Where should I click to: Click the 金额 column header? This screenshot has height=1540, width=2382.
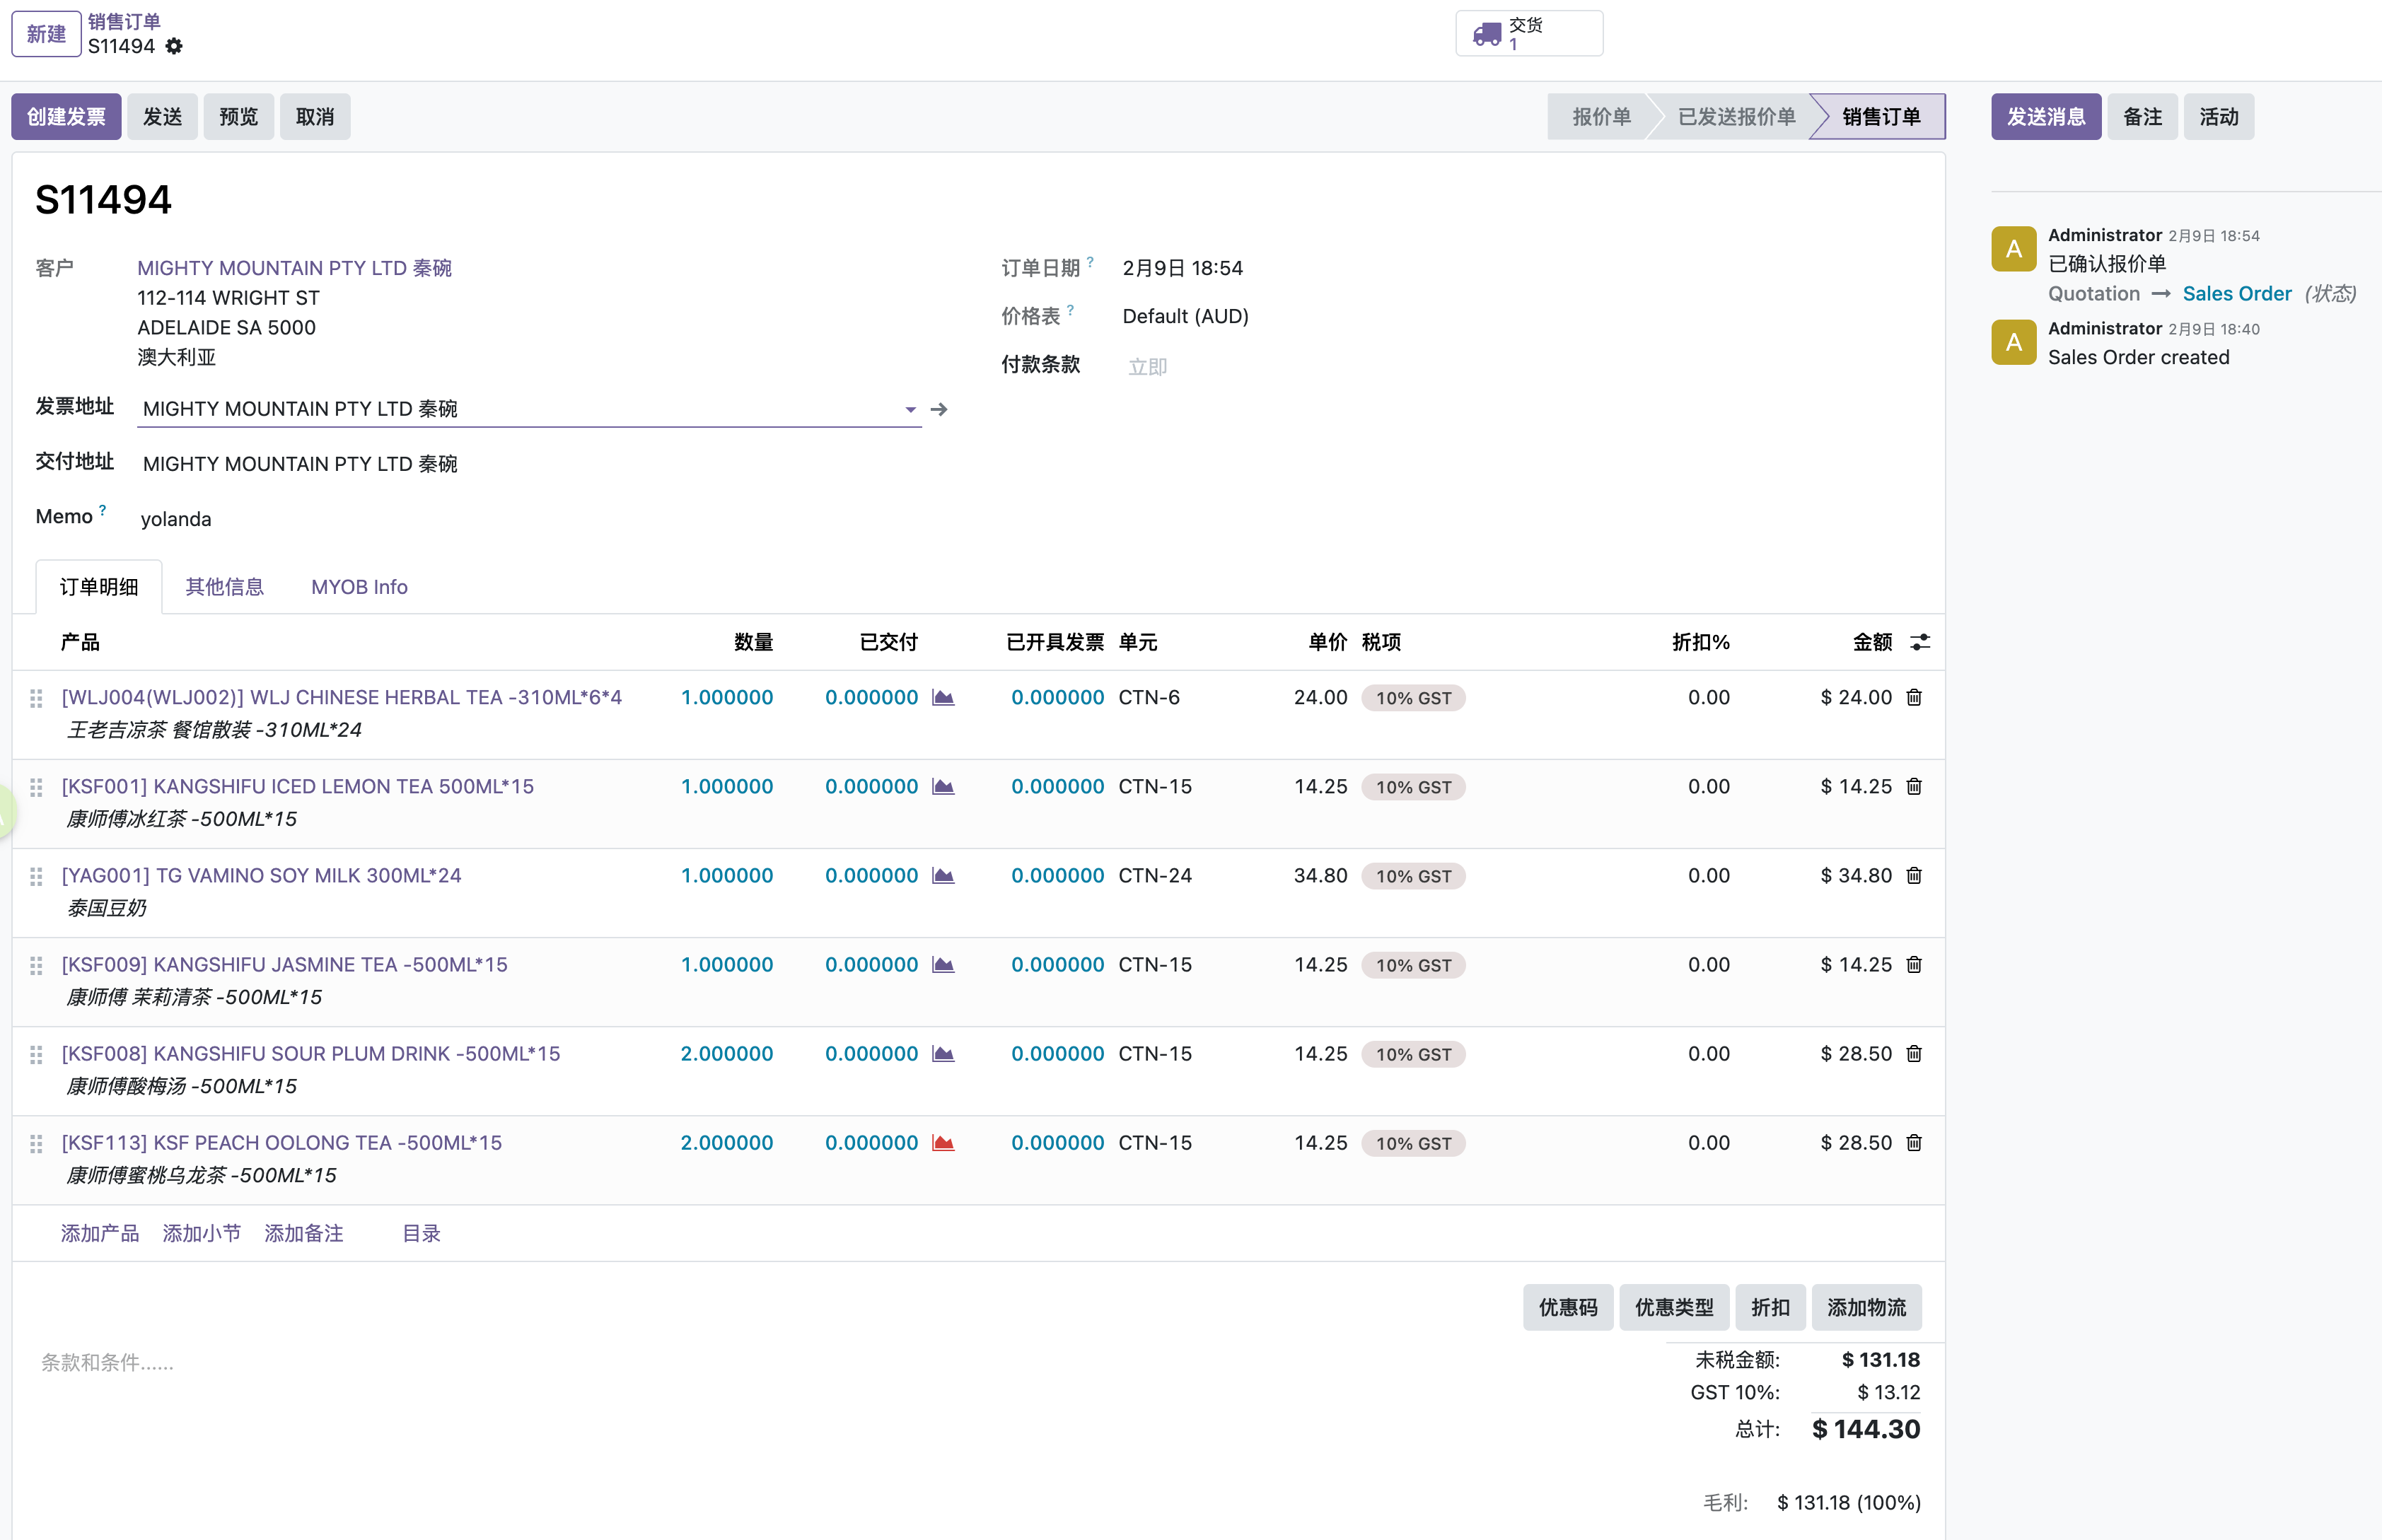tap(1872, 642)
